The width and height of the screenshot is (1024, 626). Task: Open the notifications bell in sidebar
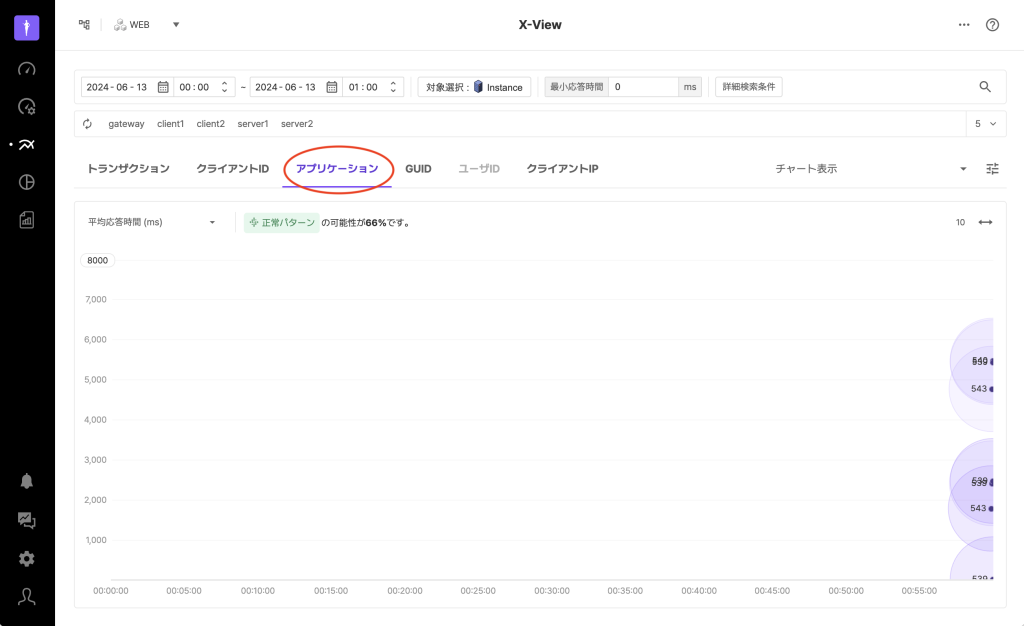[27, 481]
